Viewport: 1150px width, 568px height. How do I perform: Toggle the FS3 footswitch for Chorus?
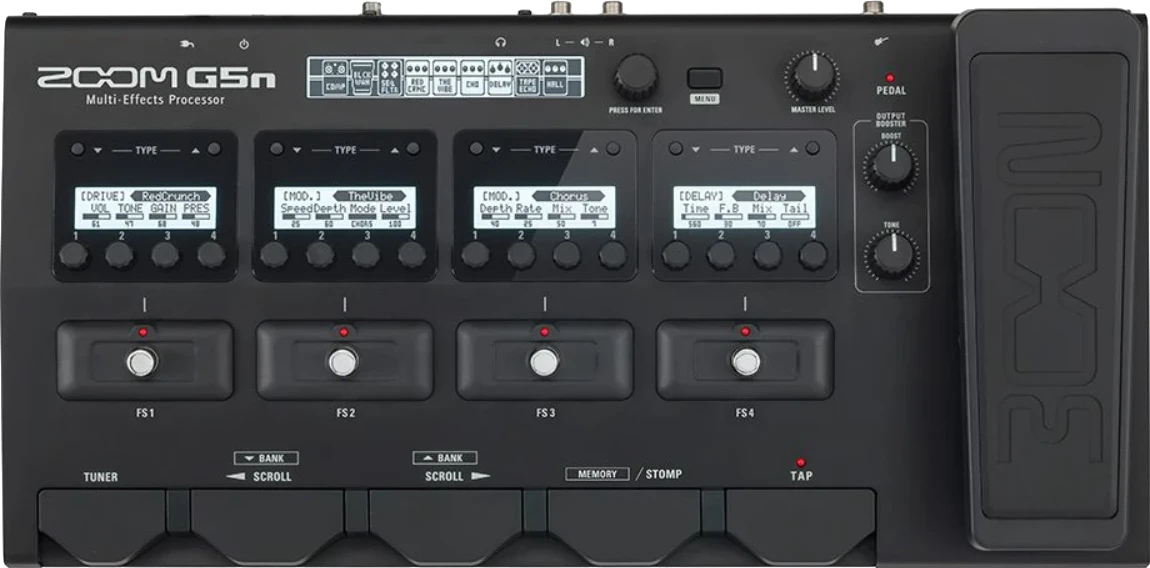[x=544, y=361]
